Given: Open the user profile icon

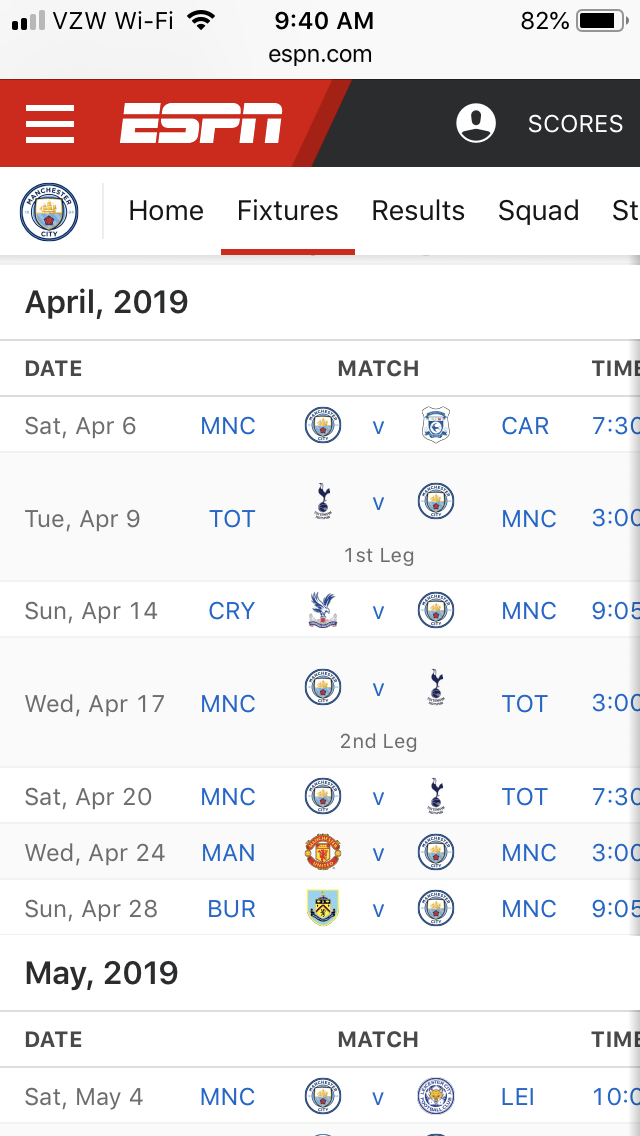Looking at the screenshot, I should tap(476, 123).
